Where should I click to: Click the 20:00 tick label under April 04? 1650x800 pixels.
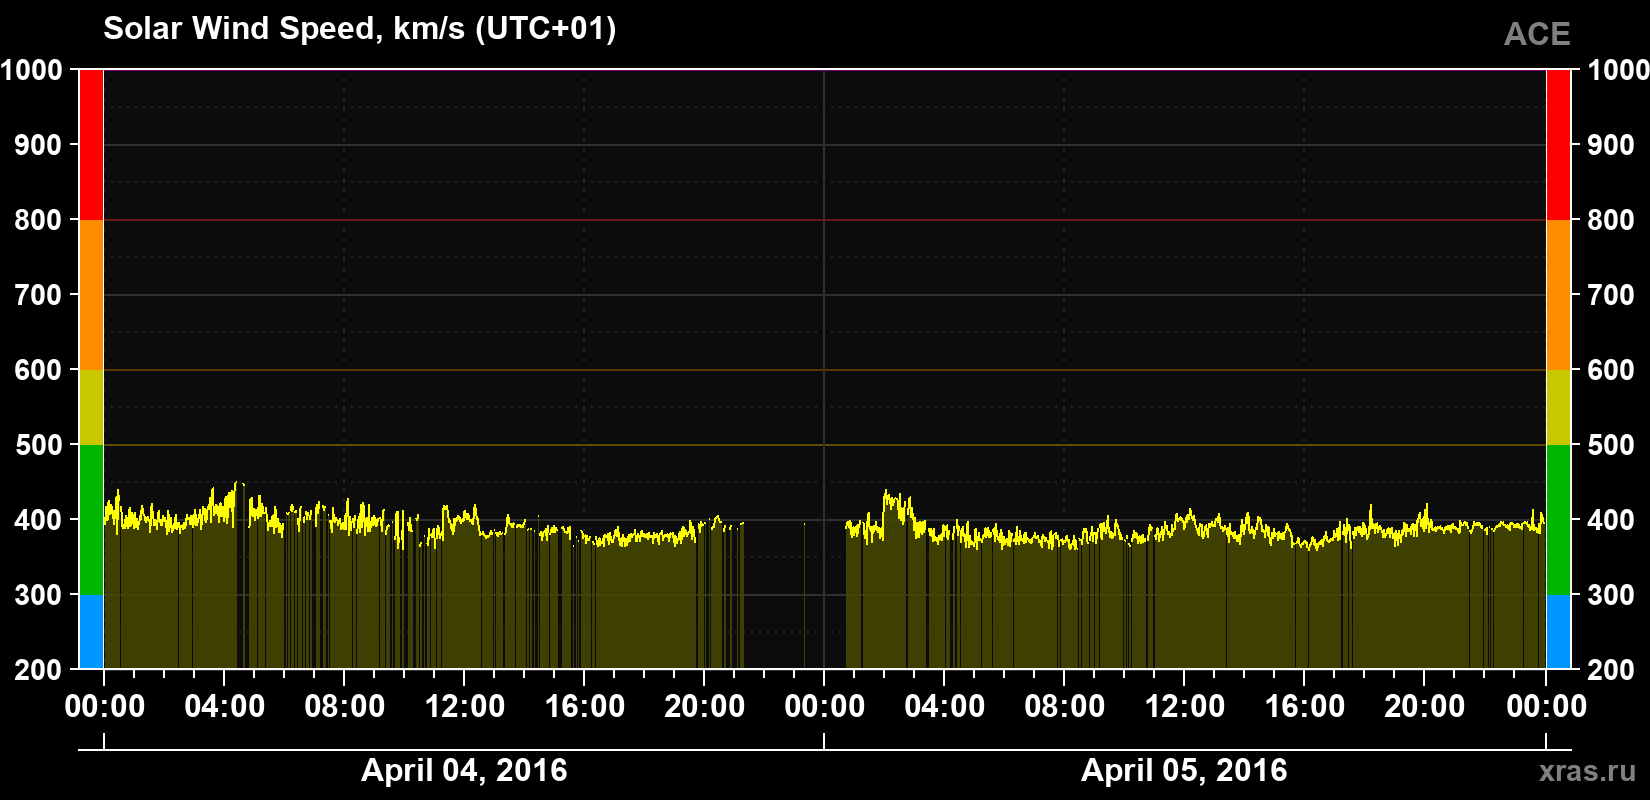[704, 707]
